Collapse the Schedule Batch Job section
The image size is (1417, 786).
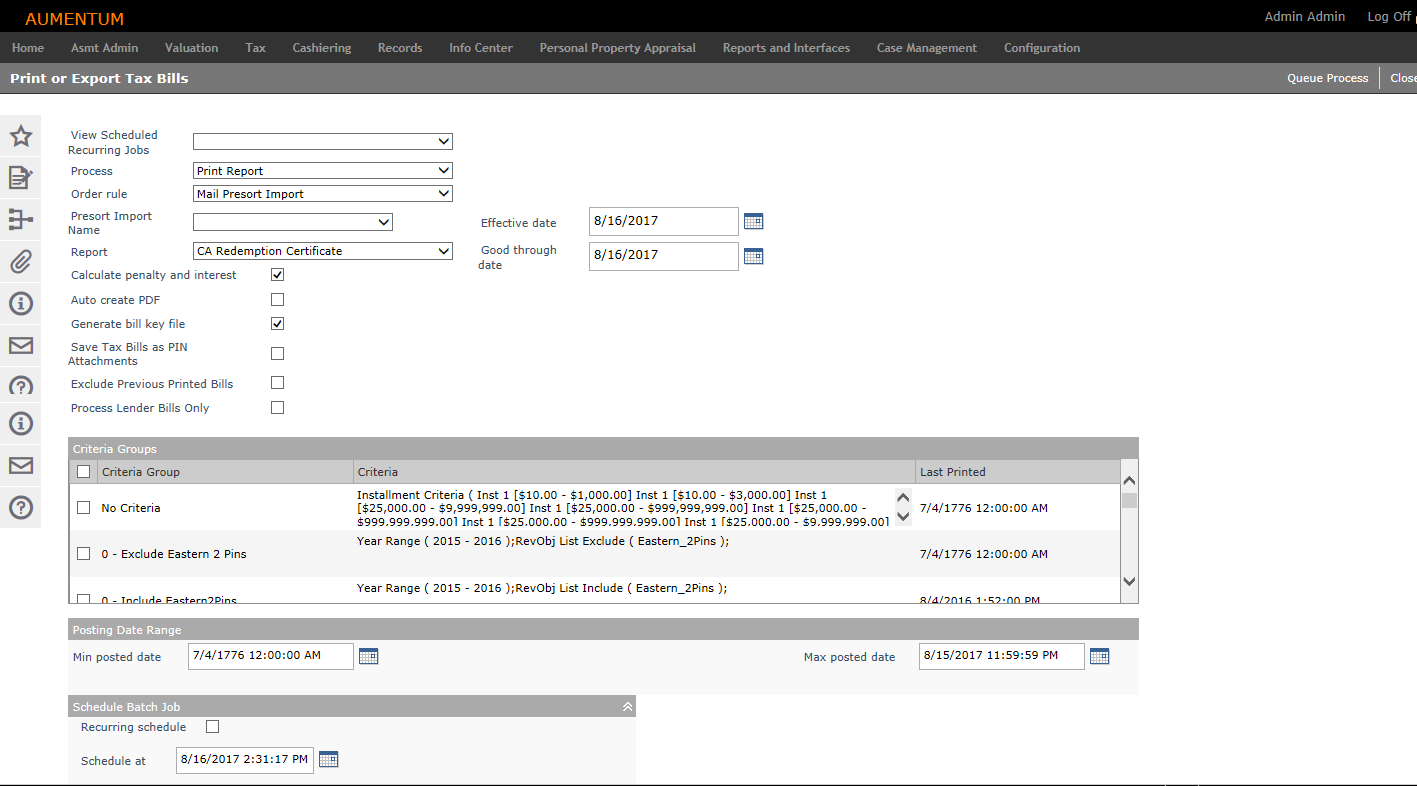point(627,707)
